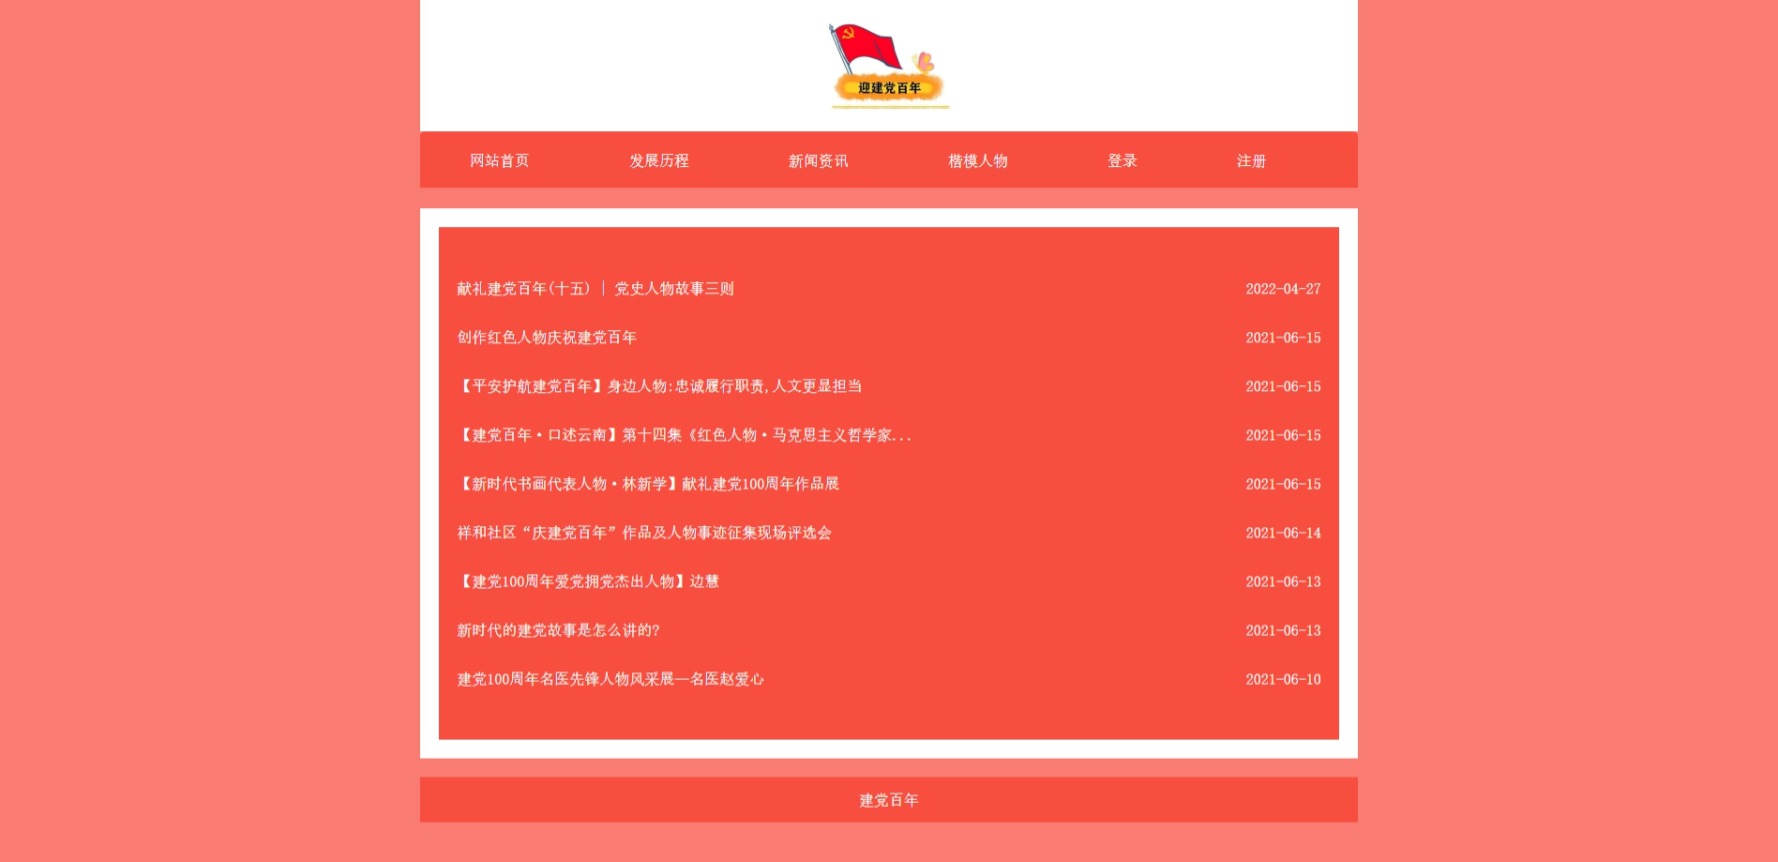
Task: Click 2021-06-15 beside 创作红色人物庆祝建党百年
Action: click(x=1283, y=338)
